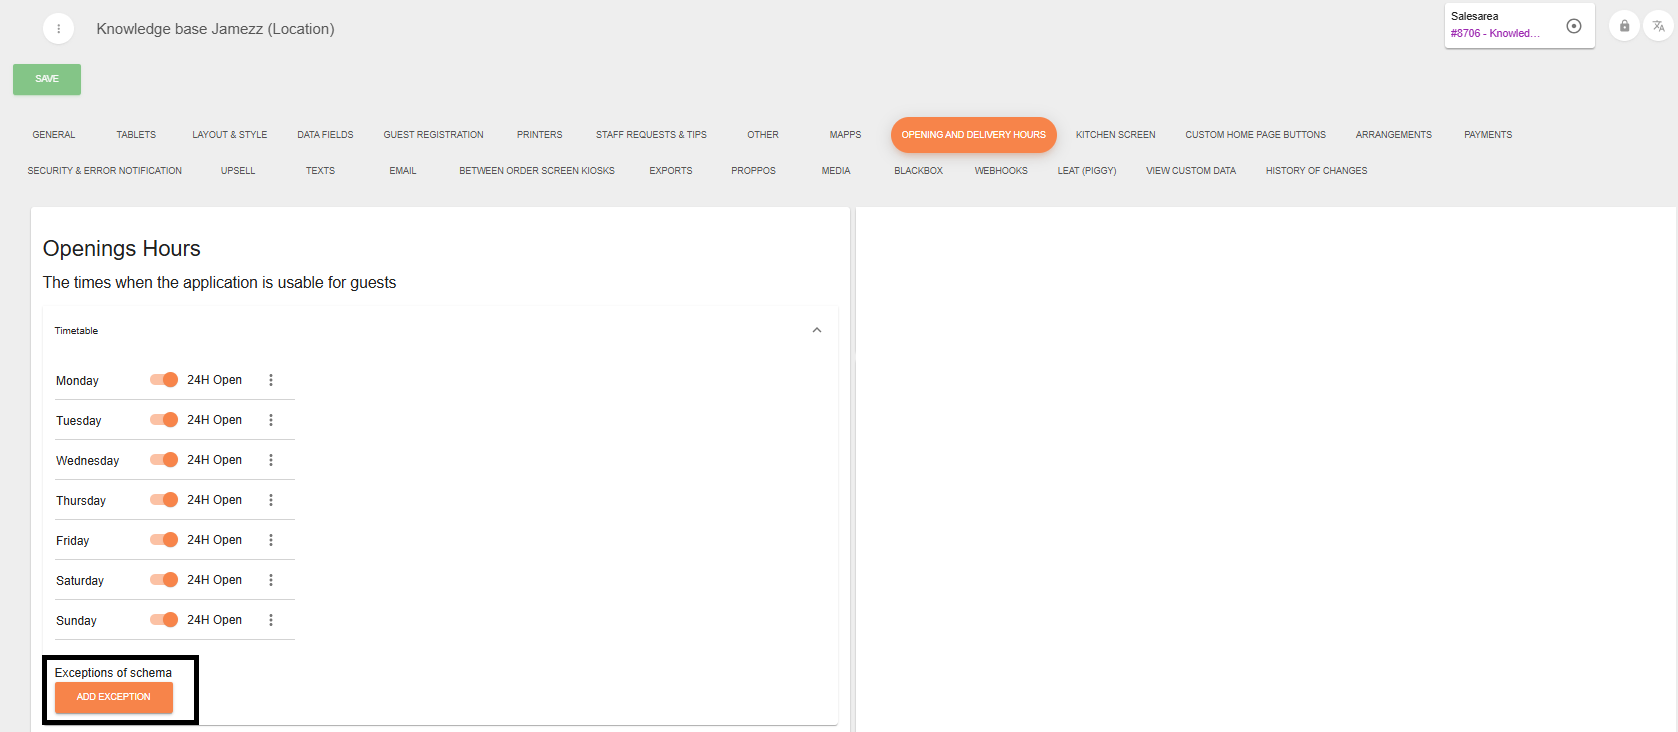Open Monday's three-dot options menu
The width and height of the screenshot is (1678, 732).
(x=271, y=380)
